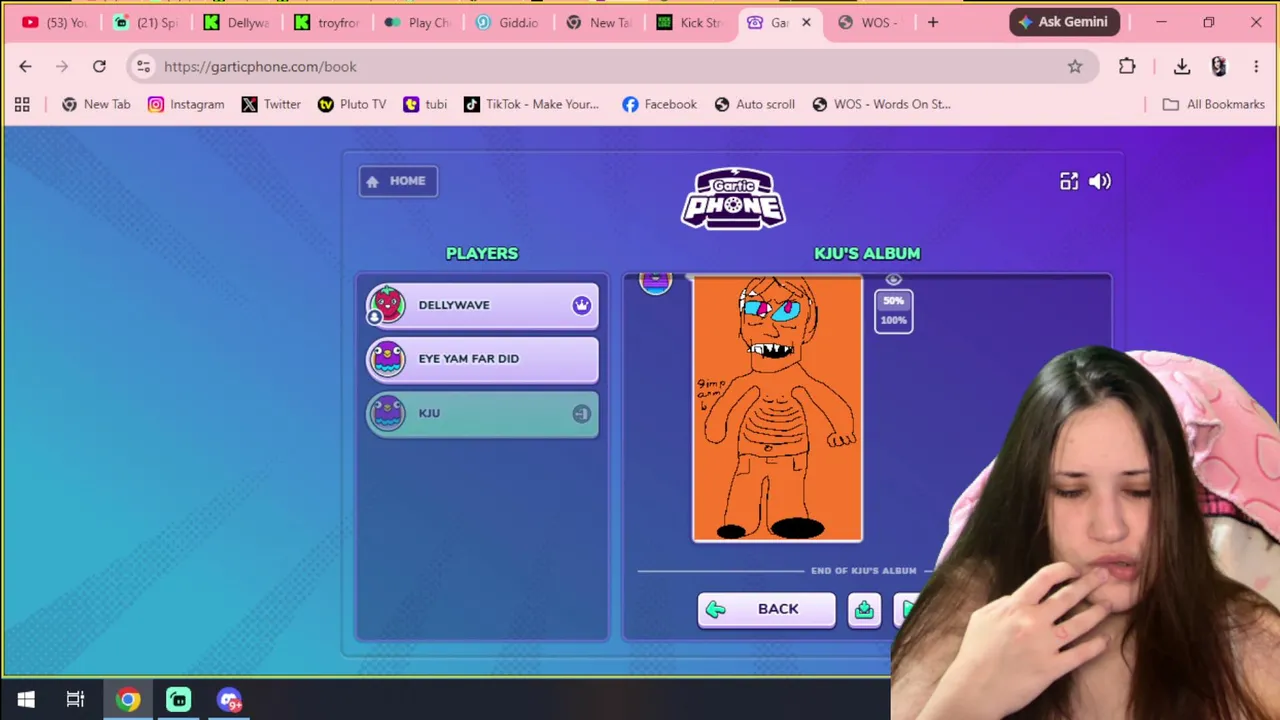The height and width of the screenshot is (720, 1280).
Task: Open the New Tab bookmark
Action: (x=96, y=104)
